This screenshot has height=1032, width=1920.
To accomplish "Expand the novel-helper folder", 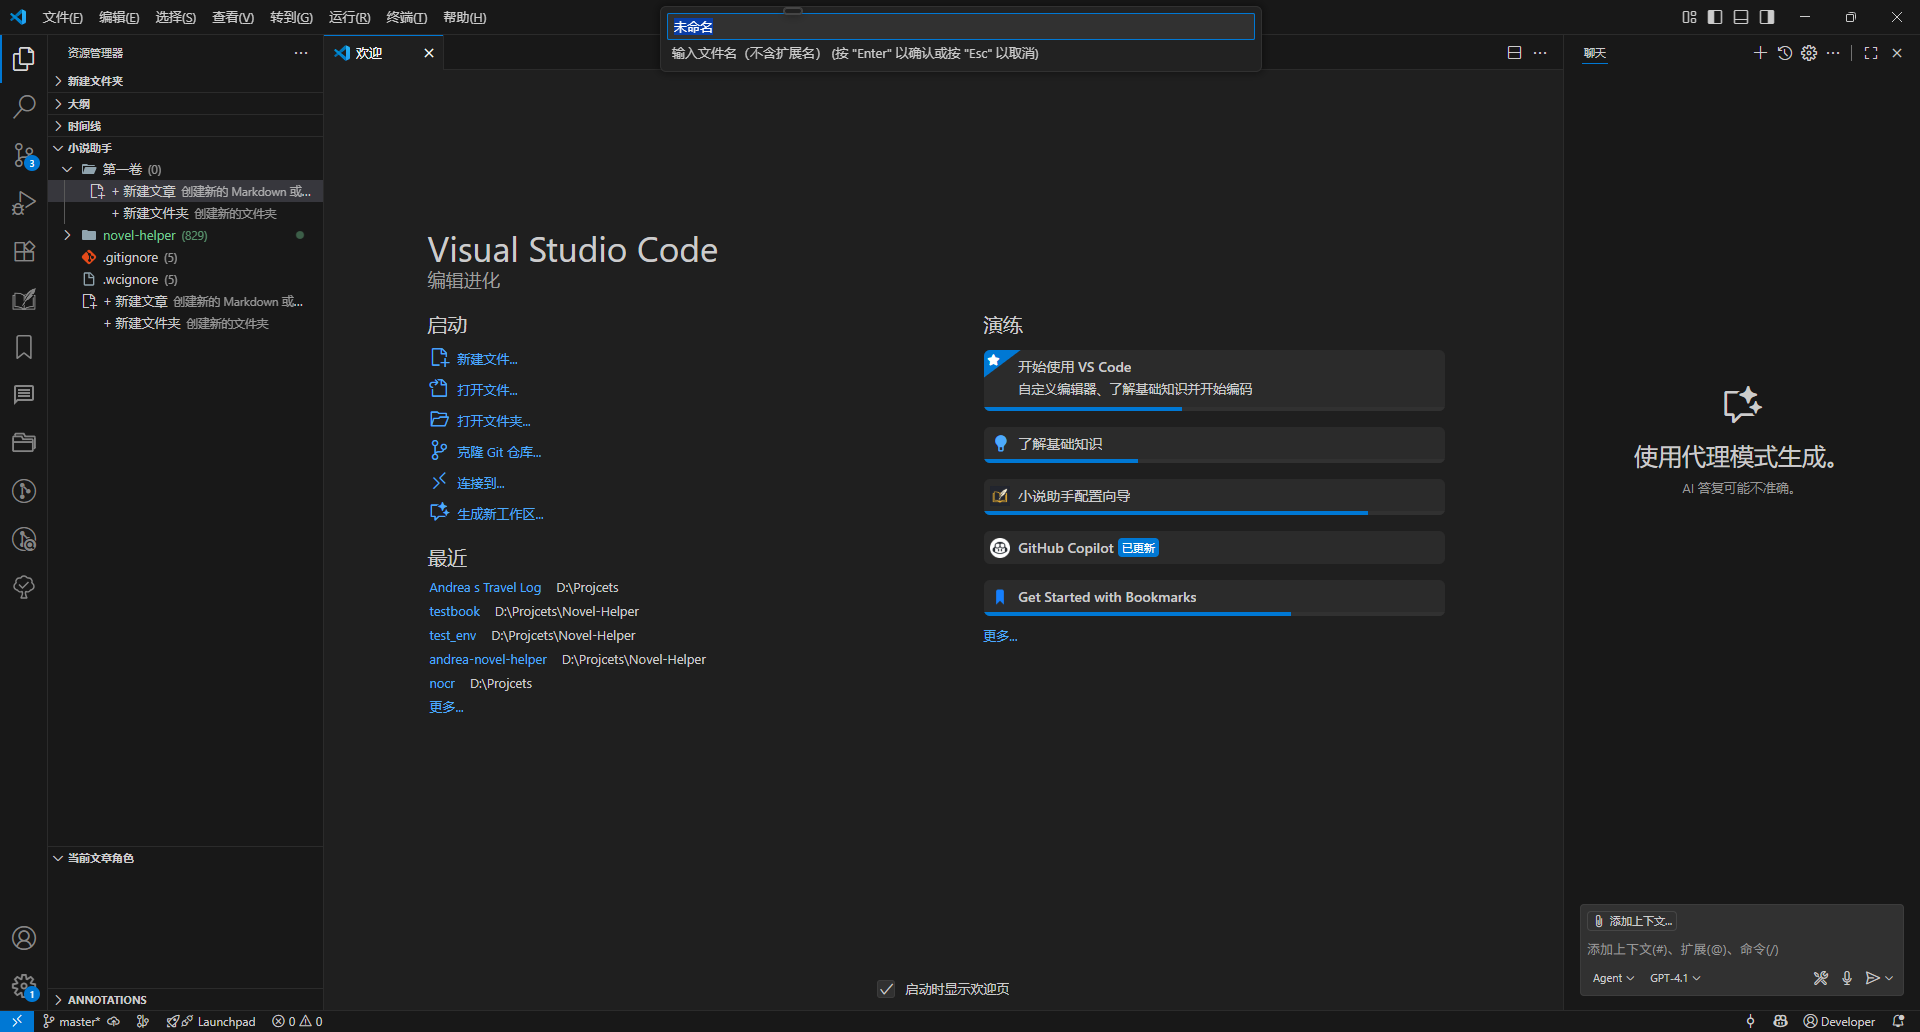I will point(139,236).
